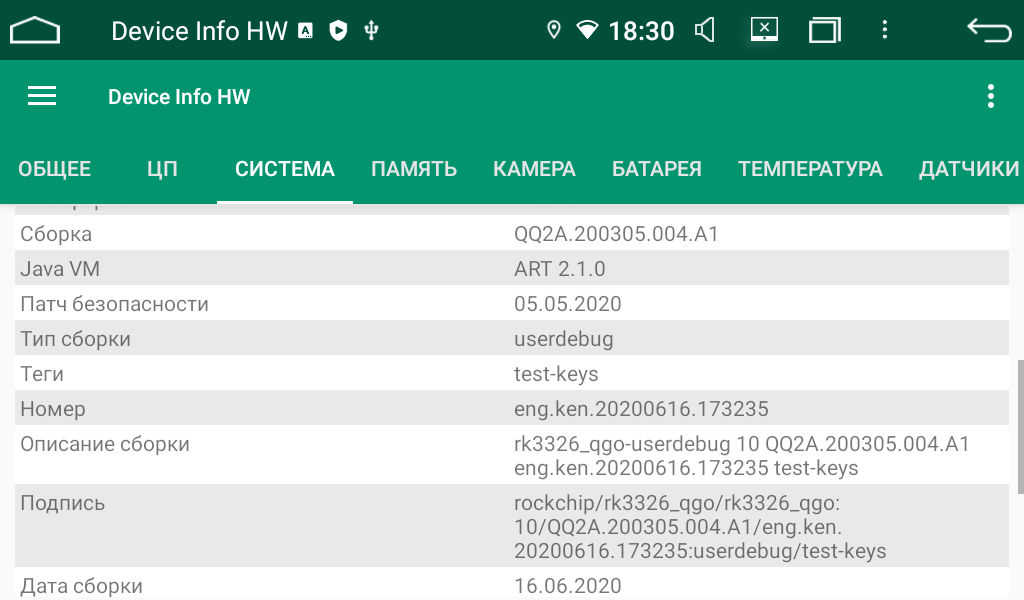Click the Номер row label

point(53,409)
